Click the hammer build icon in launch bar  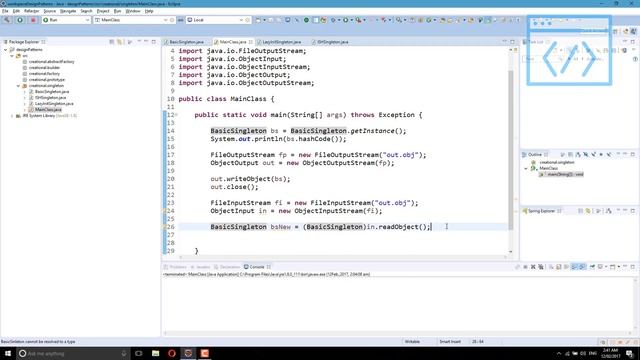[x=7, y=20]
